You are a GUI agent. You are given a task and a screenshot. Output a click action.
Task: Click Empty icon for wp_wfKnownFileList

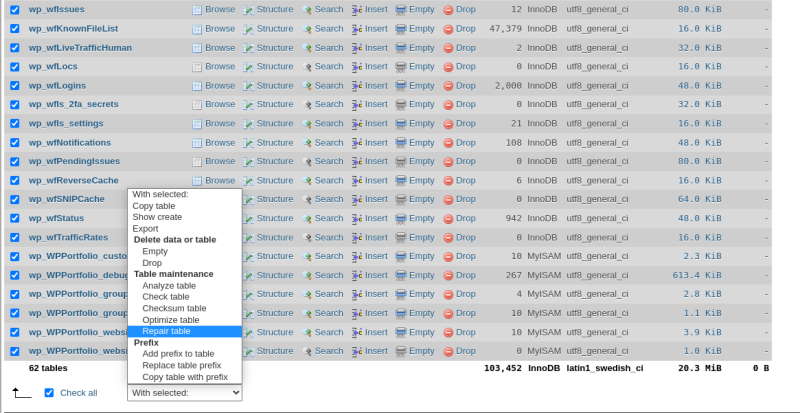point(401,29)
